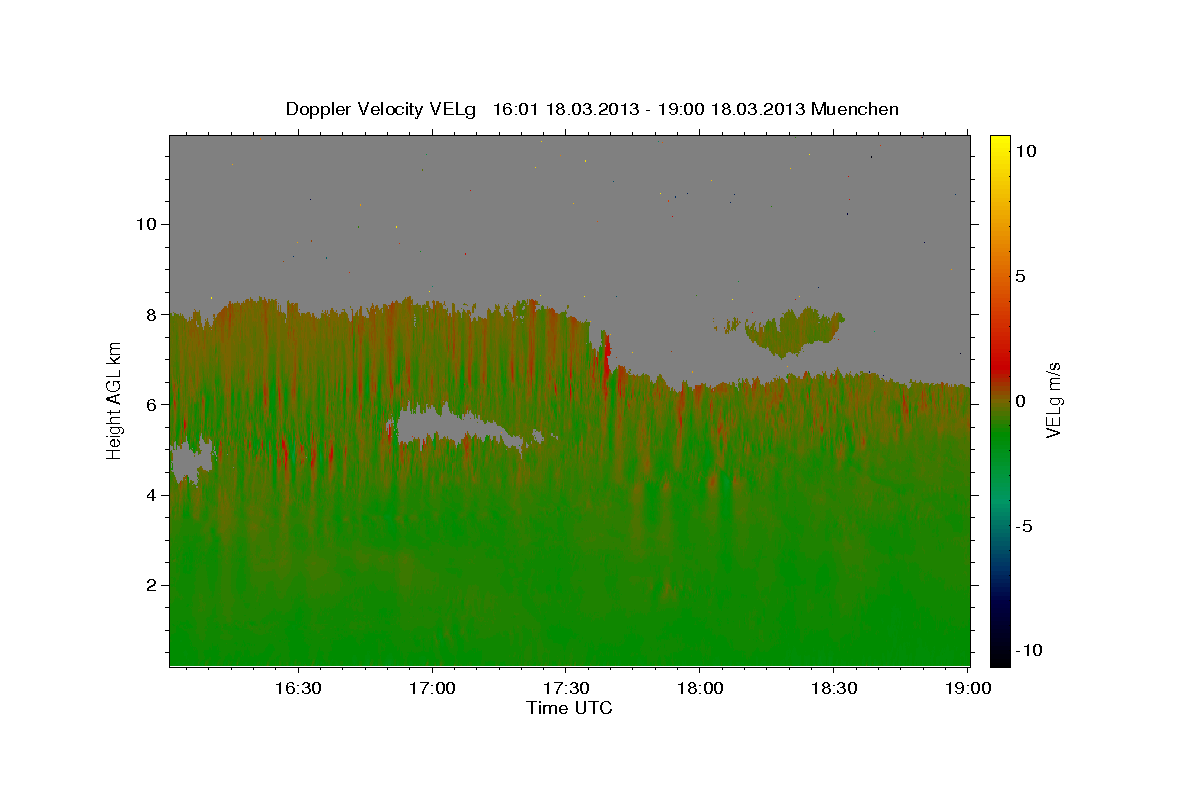Click the 16:30 time tick label
Viewport: 1200px width, 800px height.
pyautogui.click(x=298, y=688)
